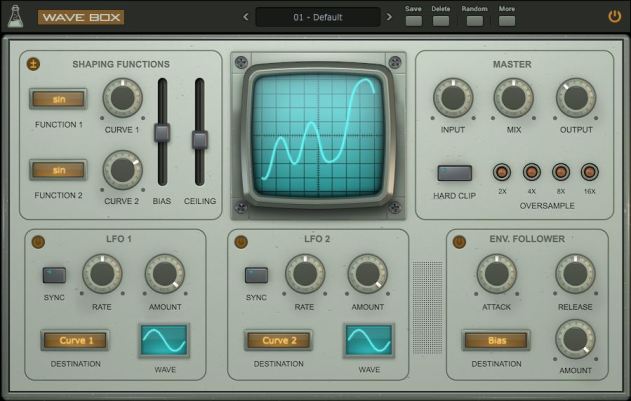
Task: Select 4X oversample option
Action: [531, 172]
